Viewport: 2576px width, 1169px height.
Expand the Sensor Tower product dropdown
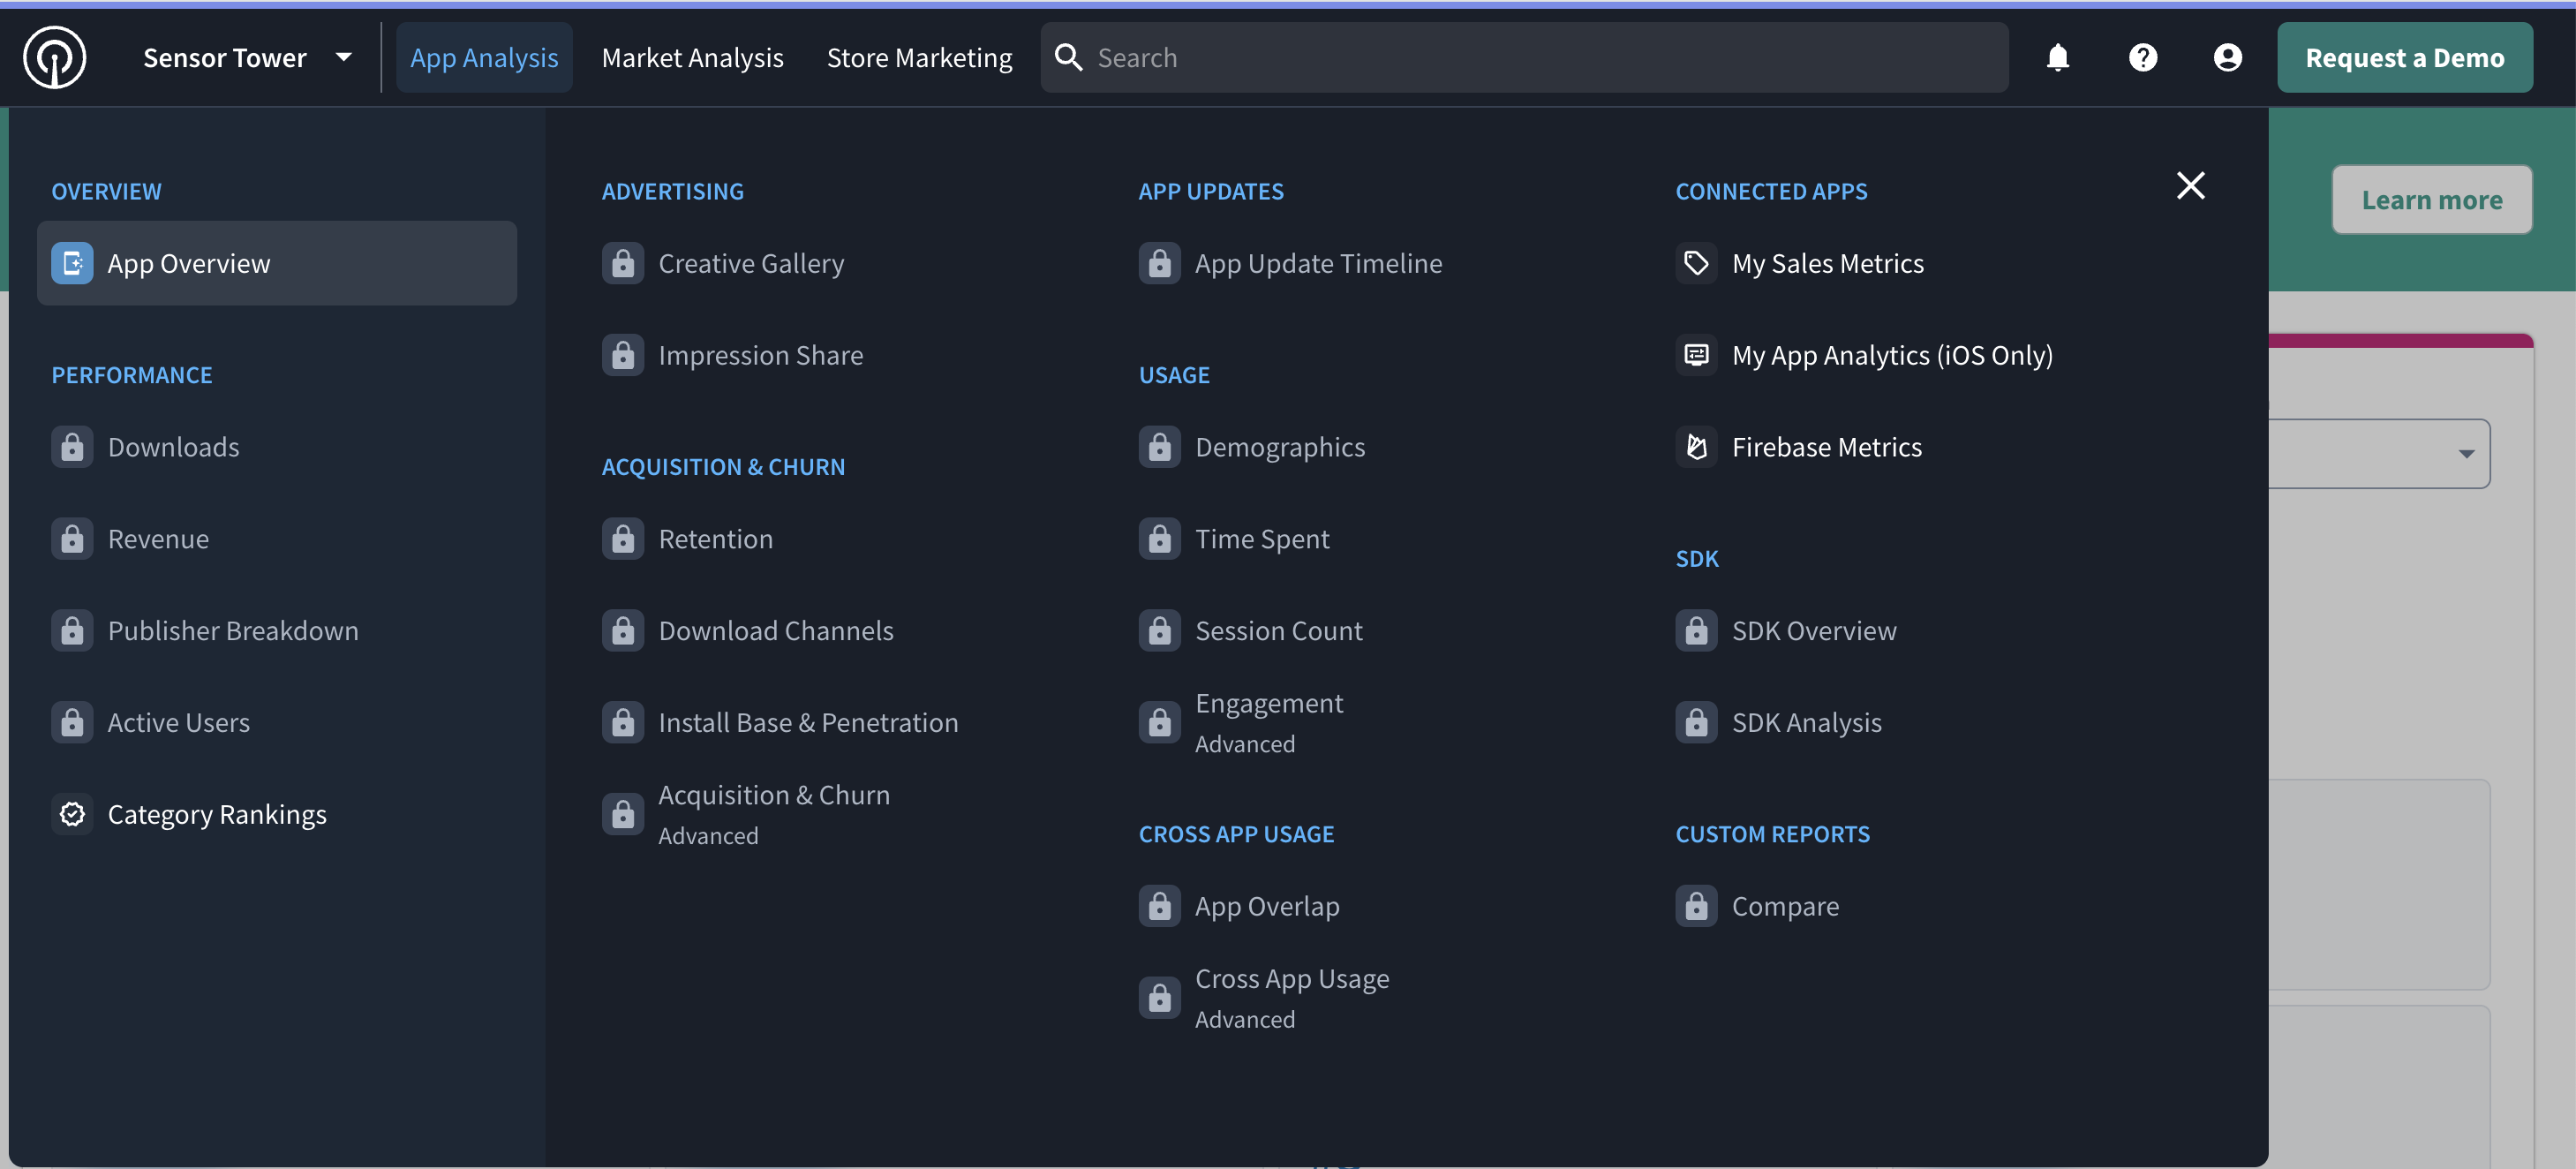coord(343,58)
